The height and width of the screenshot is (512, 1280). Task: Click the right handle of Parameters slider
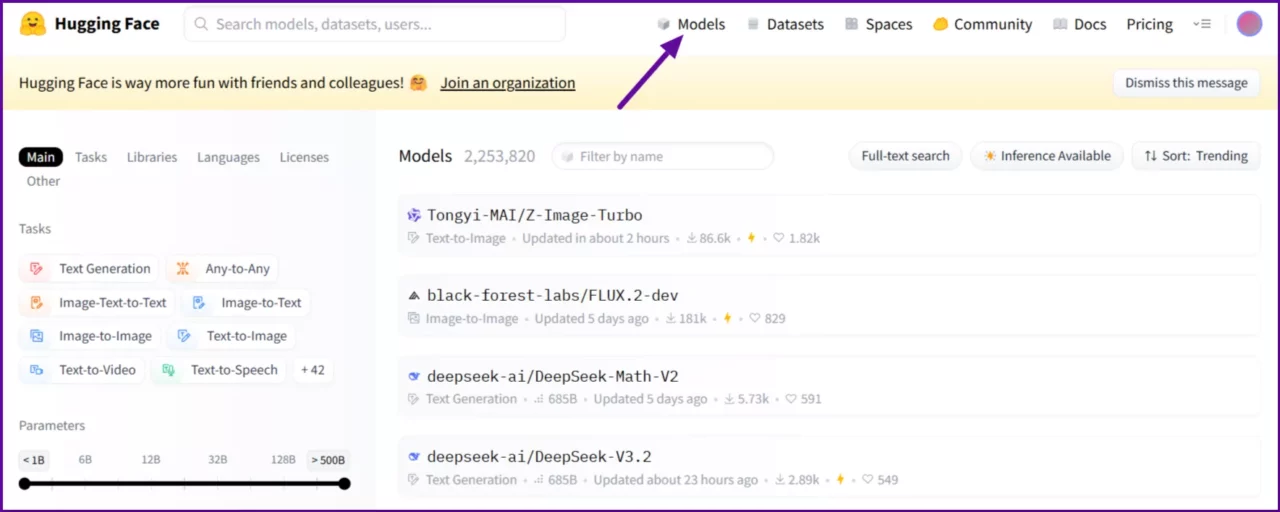344,484
